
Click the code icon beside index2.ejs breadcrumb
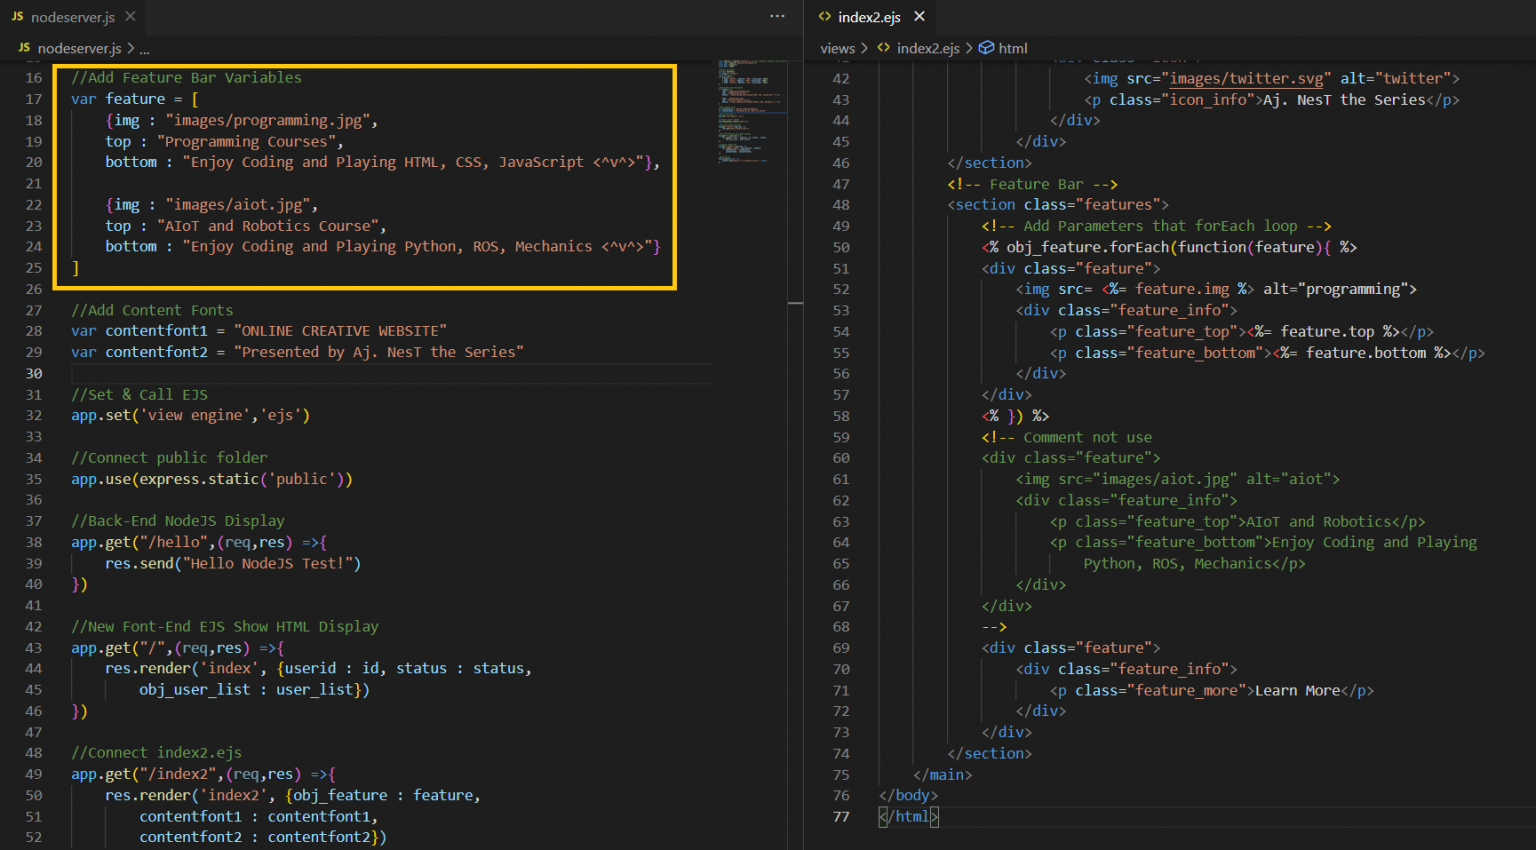point(884,48)
